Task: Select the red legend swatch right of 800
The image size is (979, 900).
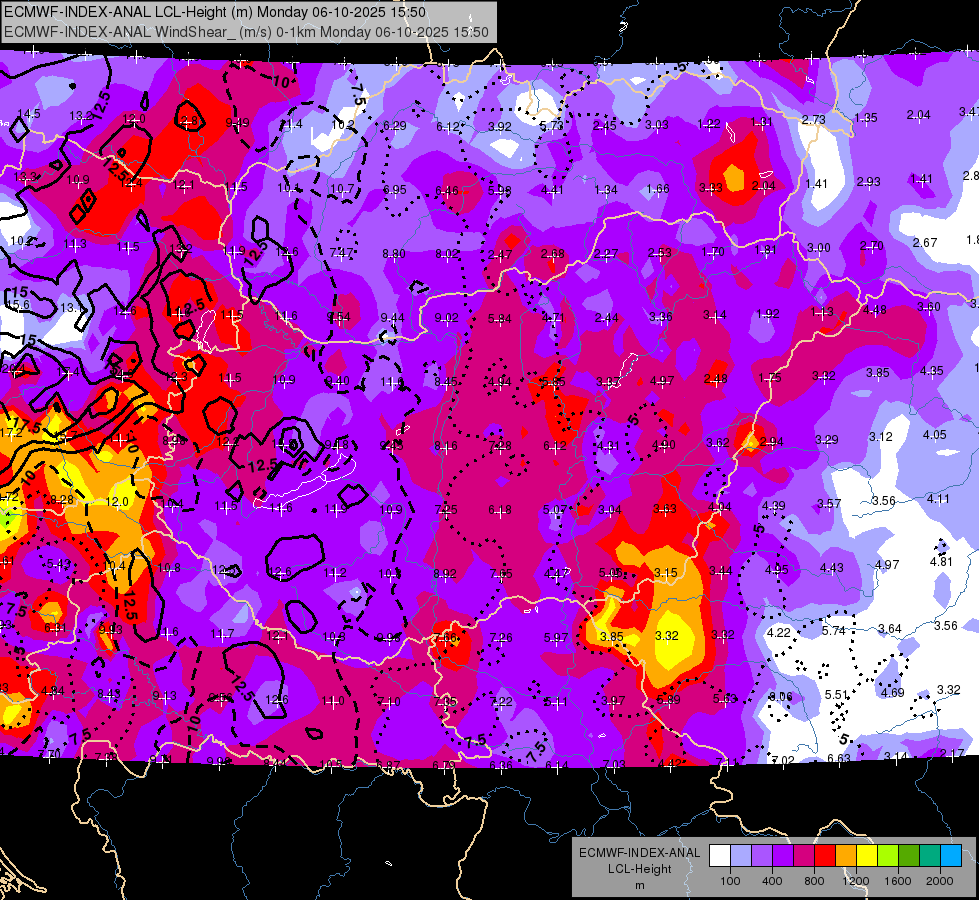Action: 825,856
